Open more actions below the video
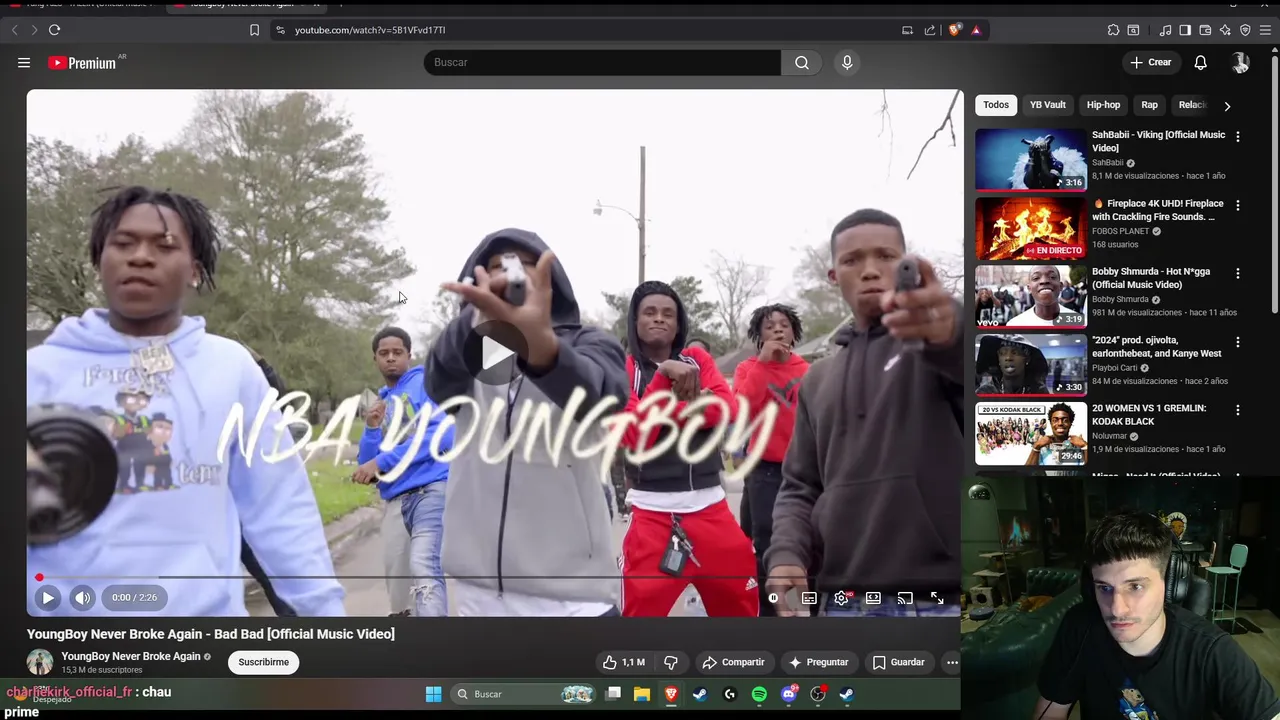Image resolution: width=1280 pixels, height=720 pixels. (952, 662)
